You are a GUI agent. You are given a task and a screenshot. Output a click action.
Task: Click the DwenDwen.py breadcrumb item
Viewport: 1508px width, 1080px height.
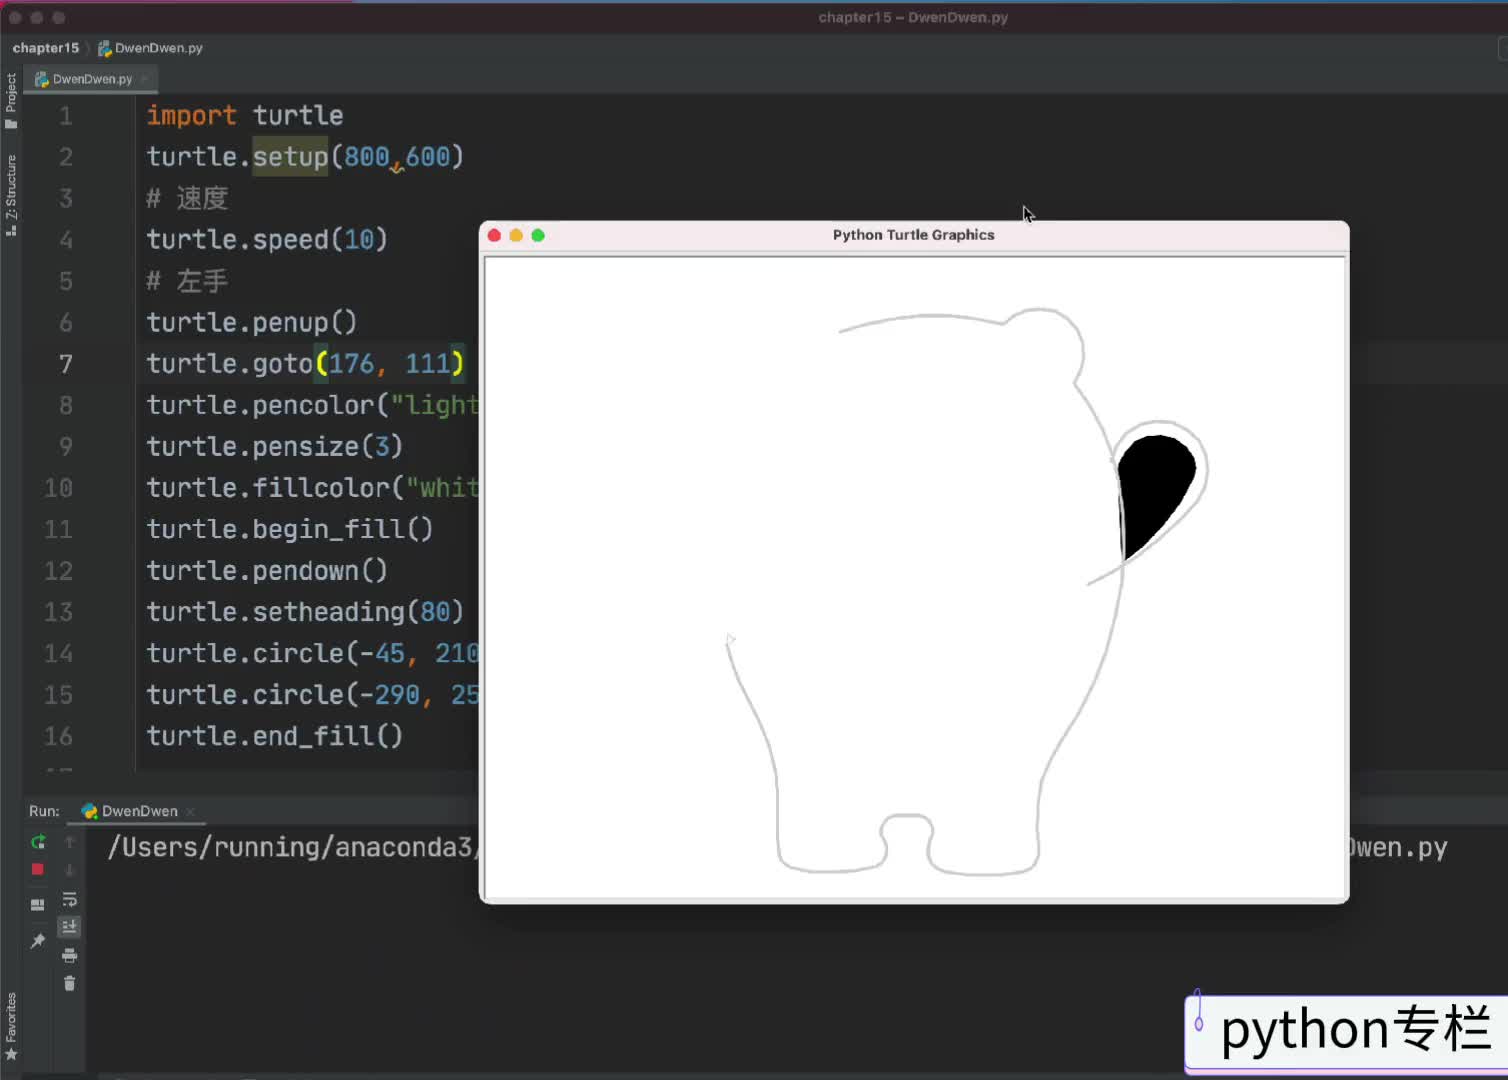tap(158, 48)
